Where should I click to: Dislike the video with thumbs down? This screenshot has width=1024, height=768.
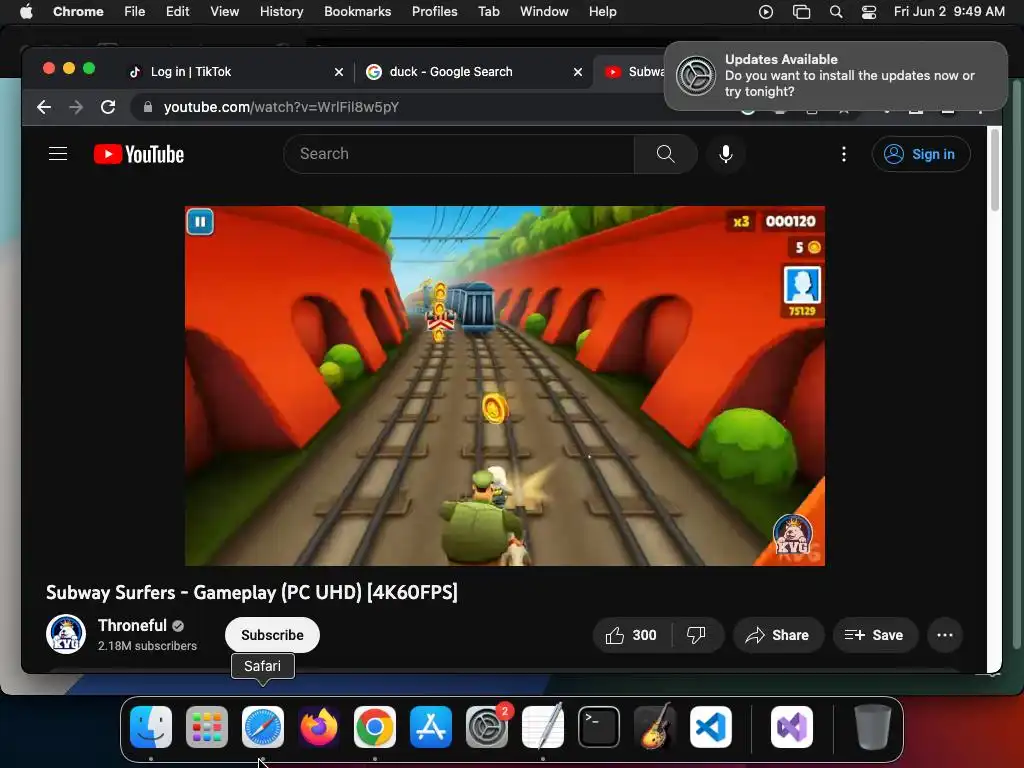pos(696,635)
